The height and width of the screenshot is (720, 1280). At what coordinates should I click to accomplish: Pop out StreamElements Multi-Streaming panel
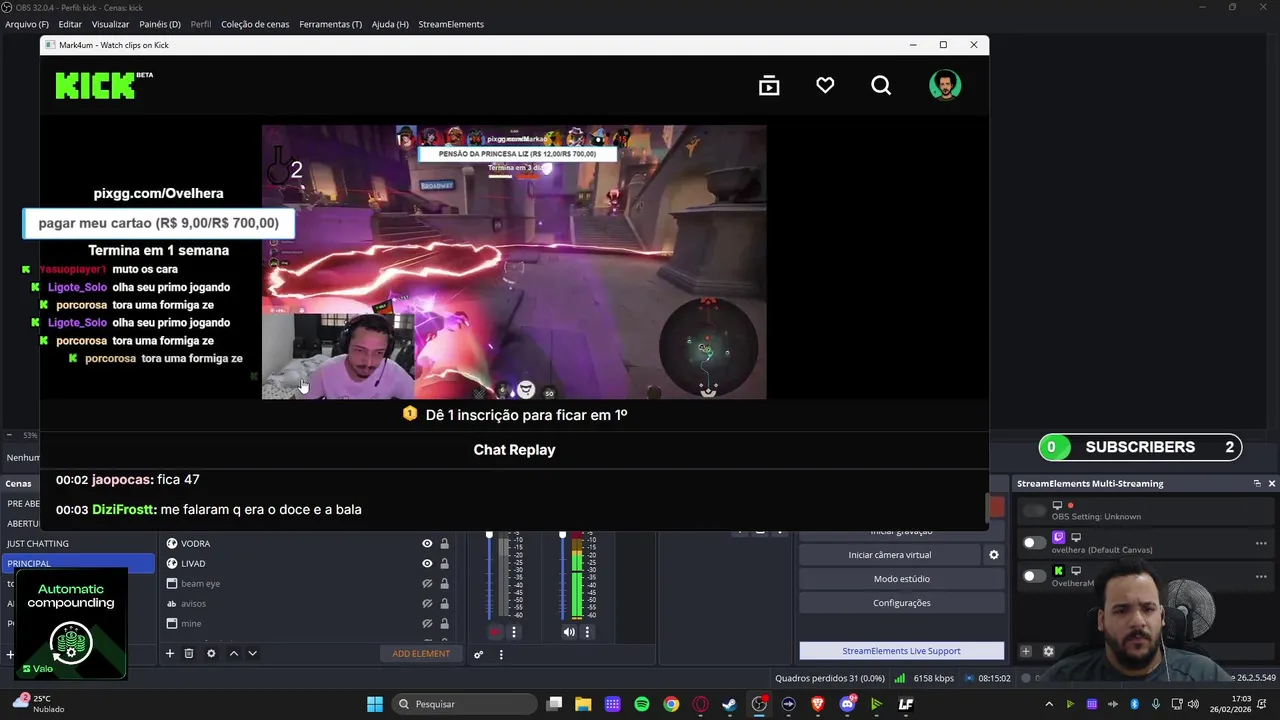[x=1257, y=484]
